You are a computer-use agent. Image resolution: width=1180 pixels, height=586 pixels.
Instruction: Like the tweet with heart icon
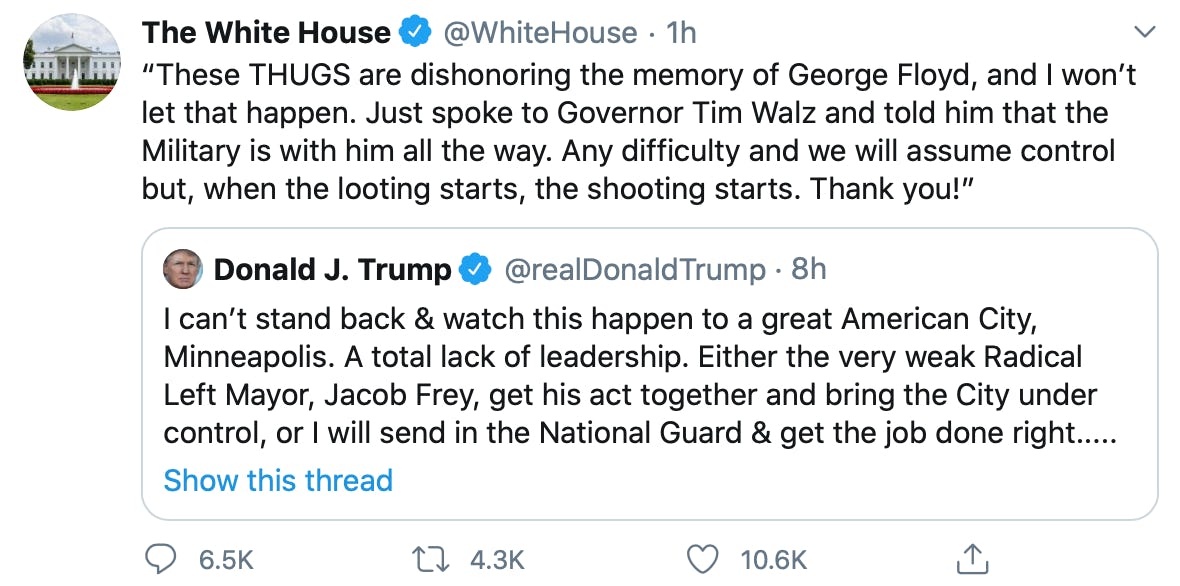point(705,559)
